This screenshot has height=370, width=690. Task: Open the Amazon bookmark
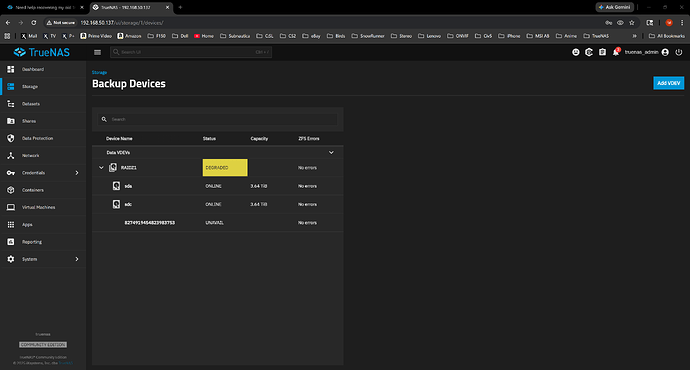[x=129, y=36]
